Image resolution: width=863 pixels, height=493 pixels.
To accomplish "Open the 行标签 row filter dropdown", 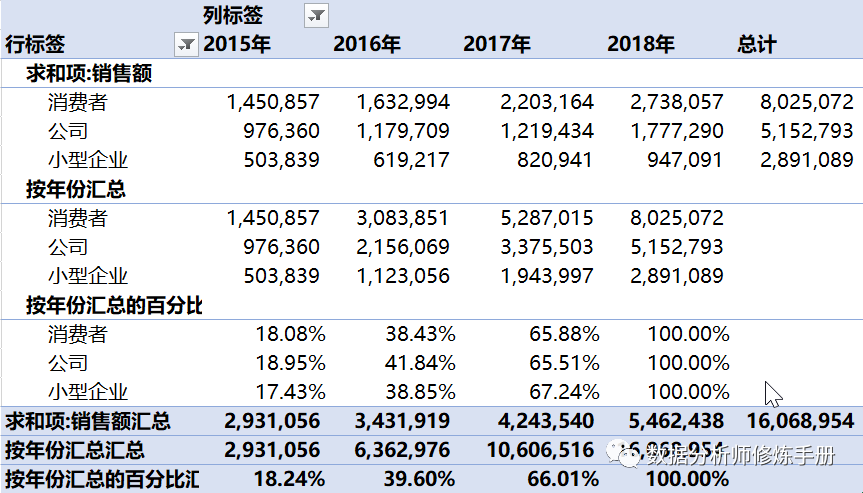I will 186,44.
